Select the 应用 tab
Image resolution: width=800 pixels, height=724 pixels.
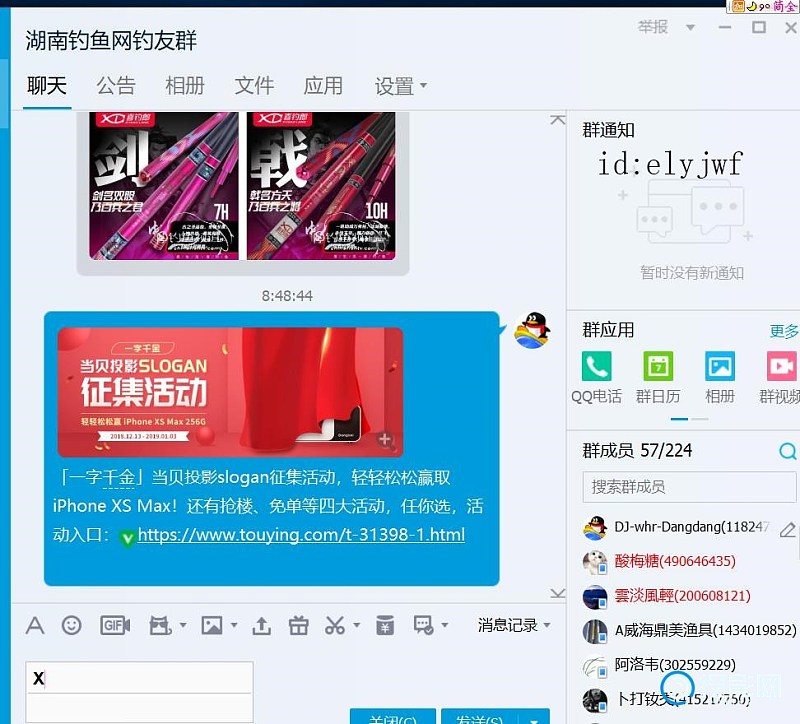(x=323, y=86)
